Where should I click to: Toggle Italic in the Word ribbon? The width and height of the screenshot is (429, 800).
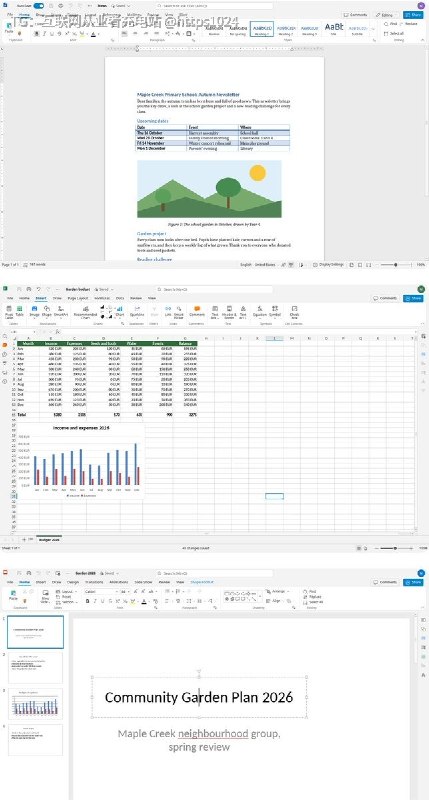tap(44, 34)
